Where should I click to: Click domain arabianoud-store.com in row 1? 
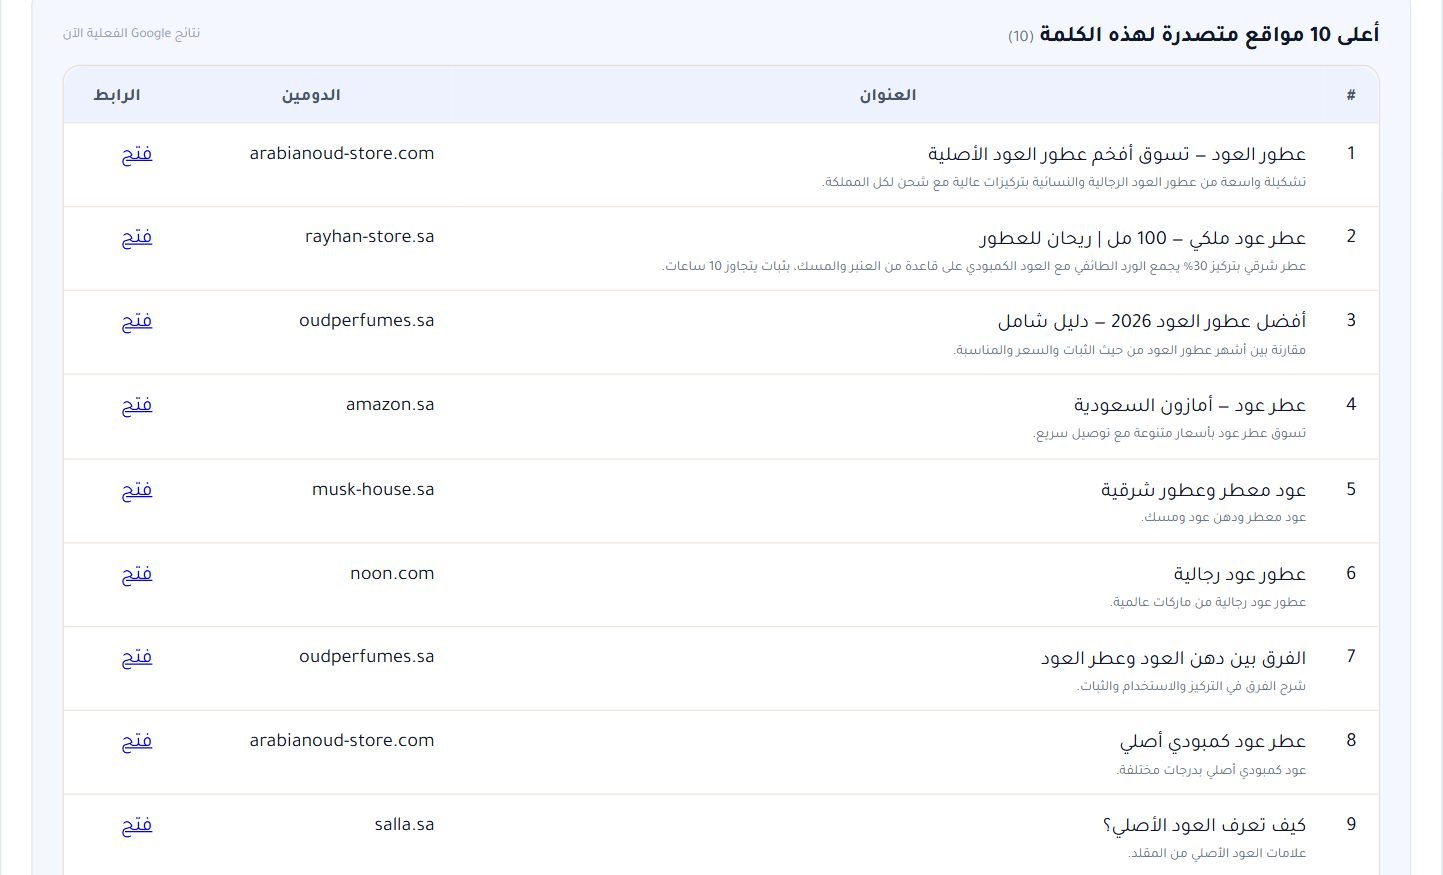[342, 153]
